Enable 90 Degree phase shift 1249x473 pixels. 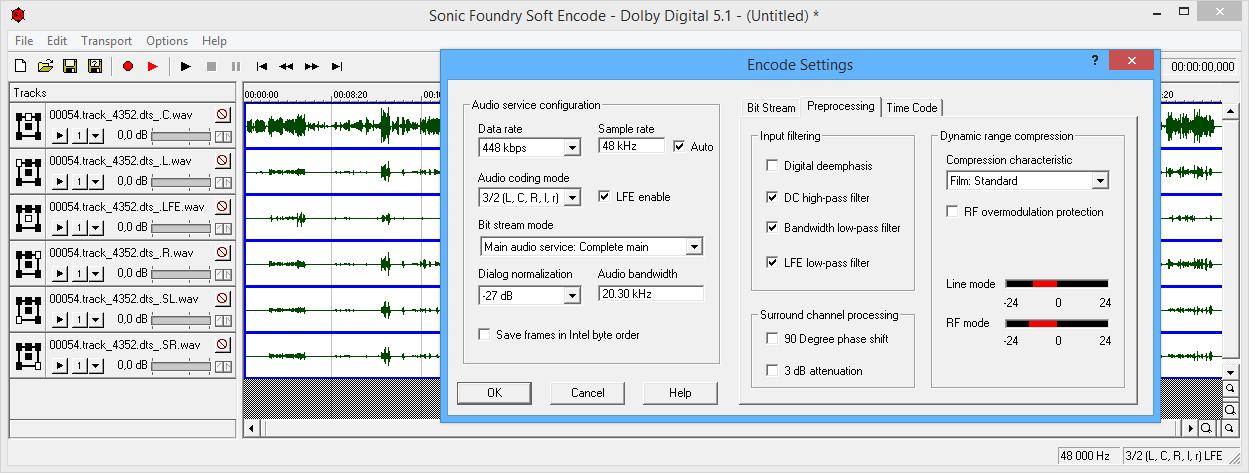(772, 338)
